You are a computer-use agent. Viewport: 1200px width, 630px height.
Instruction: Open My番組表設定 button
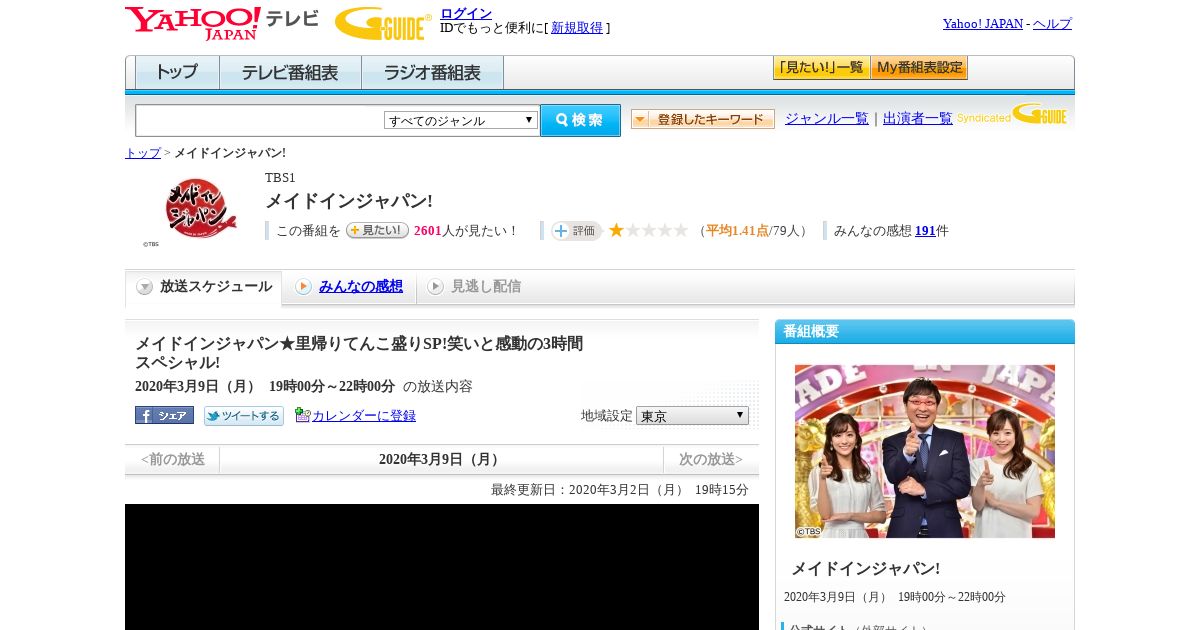point(919,68)
